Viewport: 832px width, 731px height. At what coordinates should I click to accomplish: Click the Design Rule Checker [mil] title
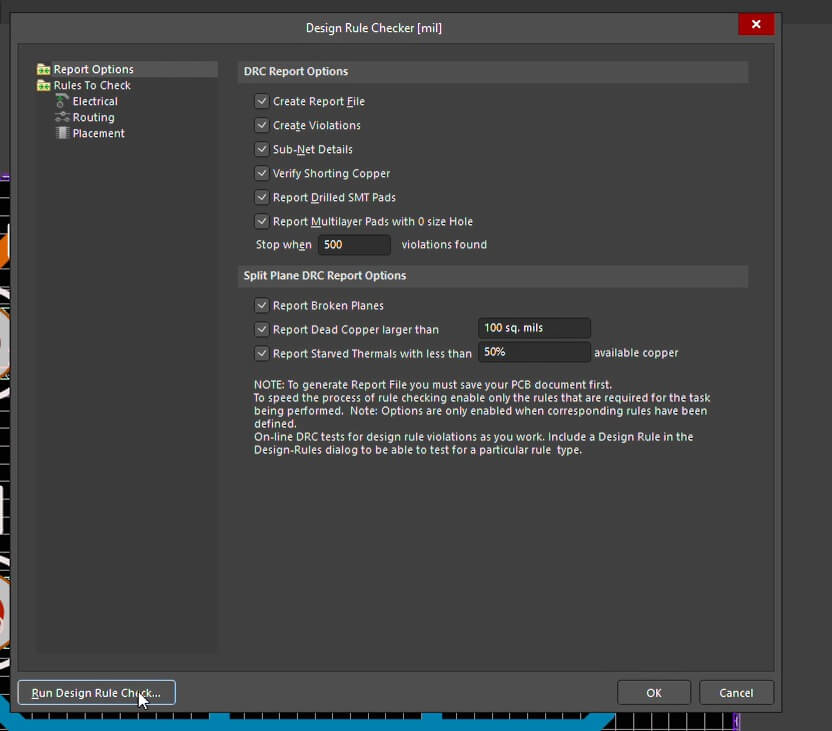[x=374, y=28]
